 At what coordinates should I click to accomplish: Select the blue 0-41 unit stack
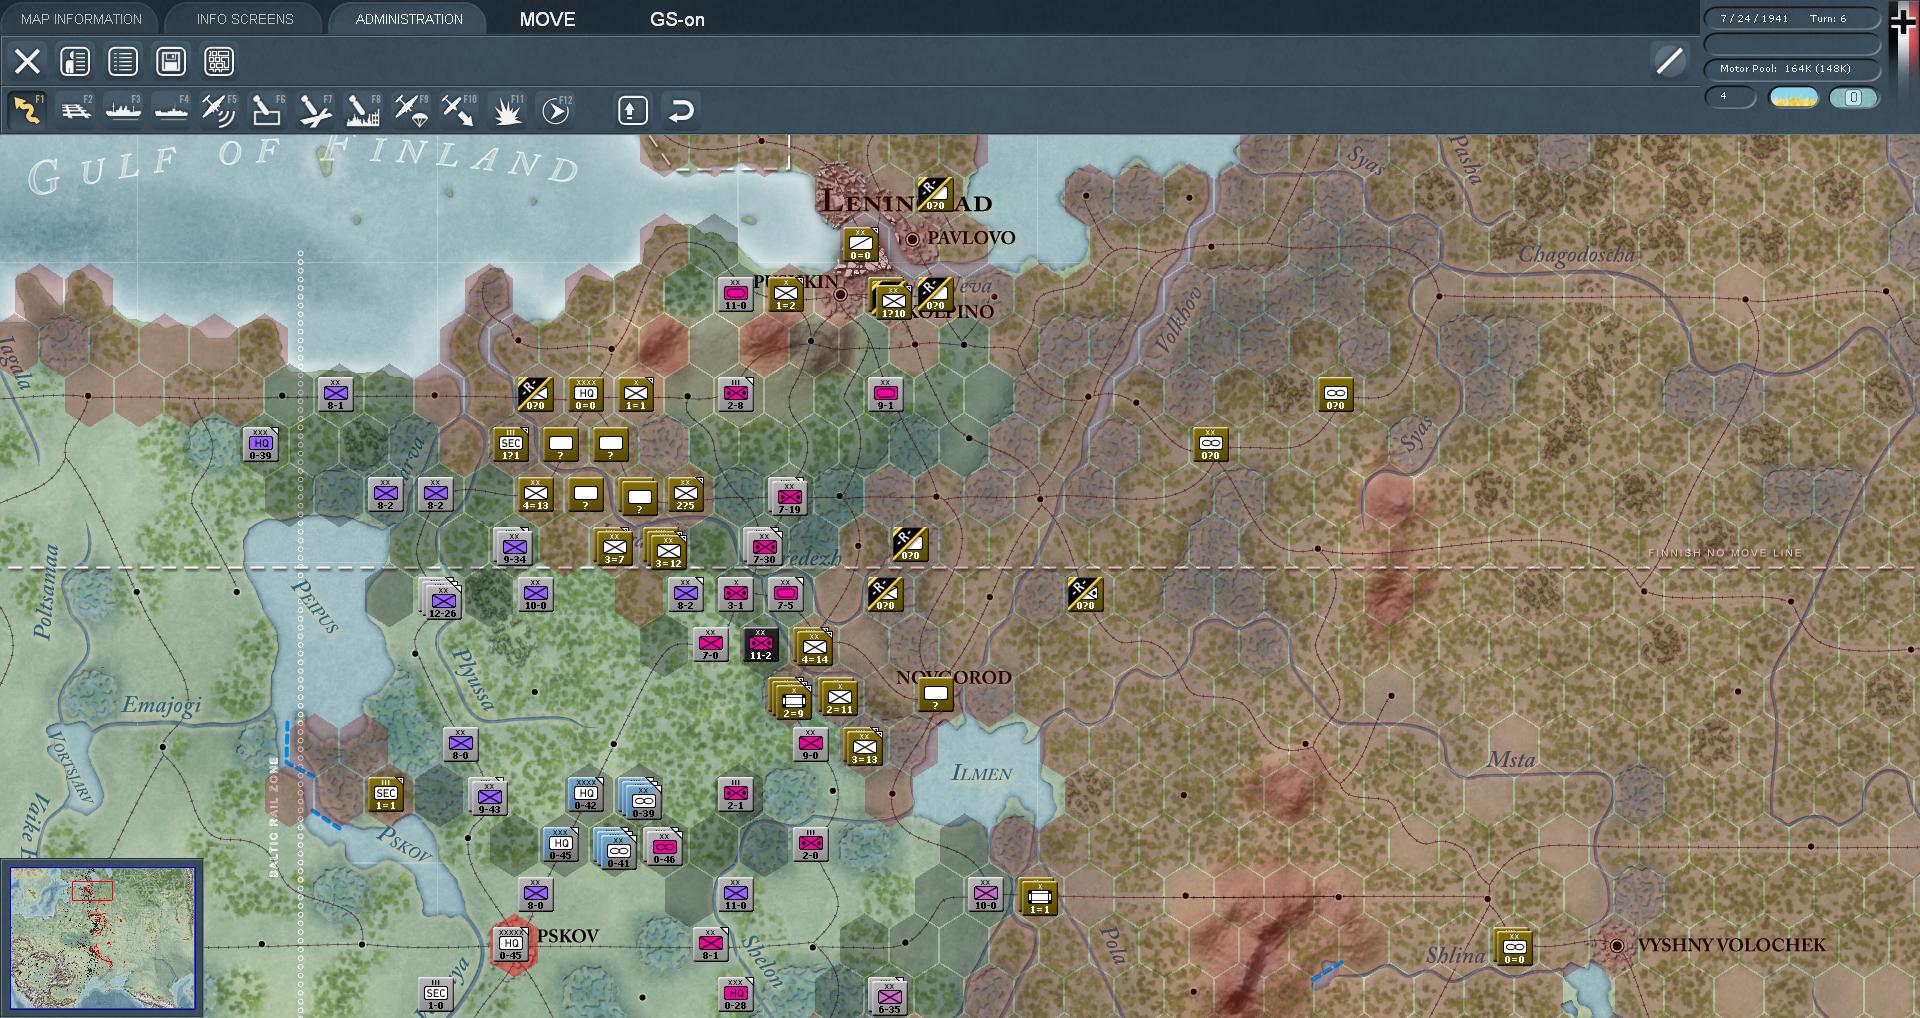pos(617,850)
